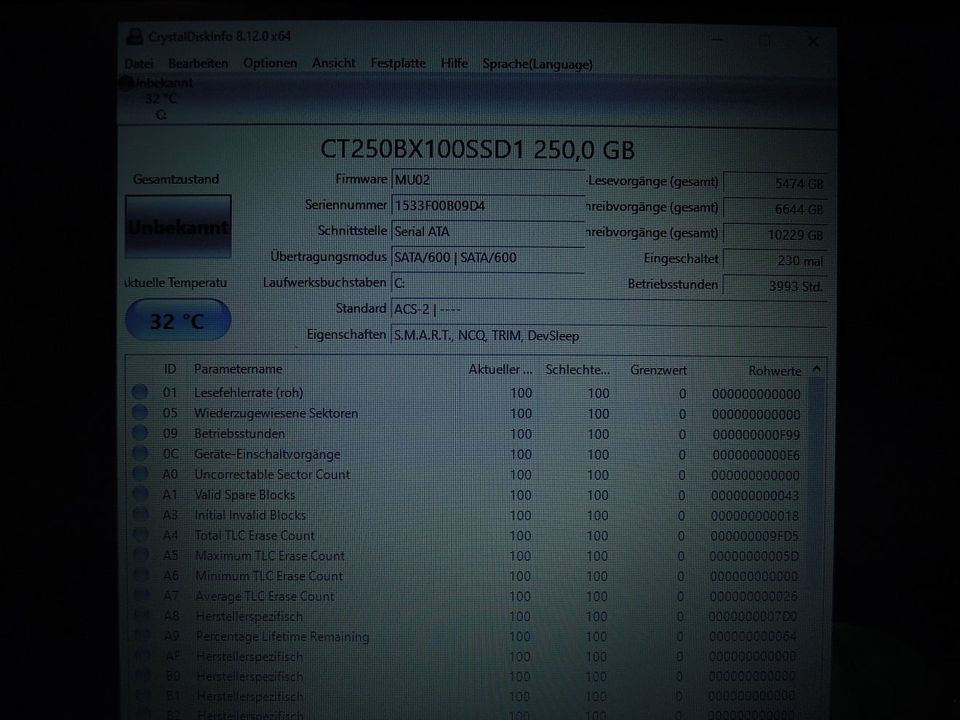Click the value field showing 6644 GB
This screenshot has width=960, height=720.
click(x=775, y=209)
